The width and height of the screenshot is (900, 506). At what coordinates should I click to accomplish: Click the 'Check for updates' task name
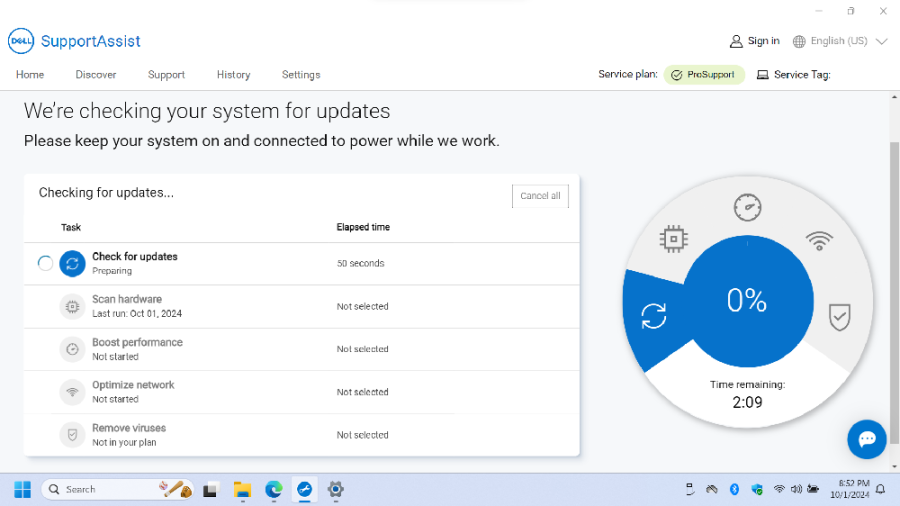pyautogui.click(x=135, y=256)
